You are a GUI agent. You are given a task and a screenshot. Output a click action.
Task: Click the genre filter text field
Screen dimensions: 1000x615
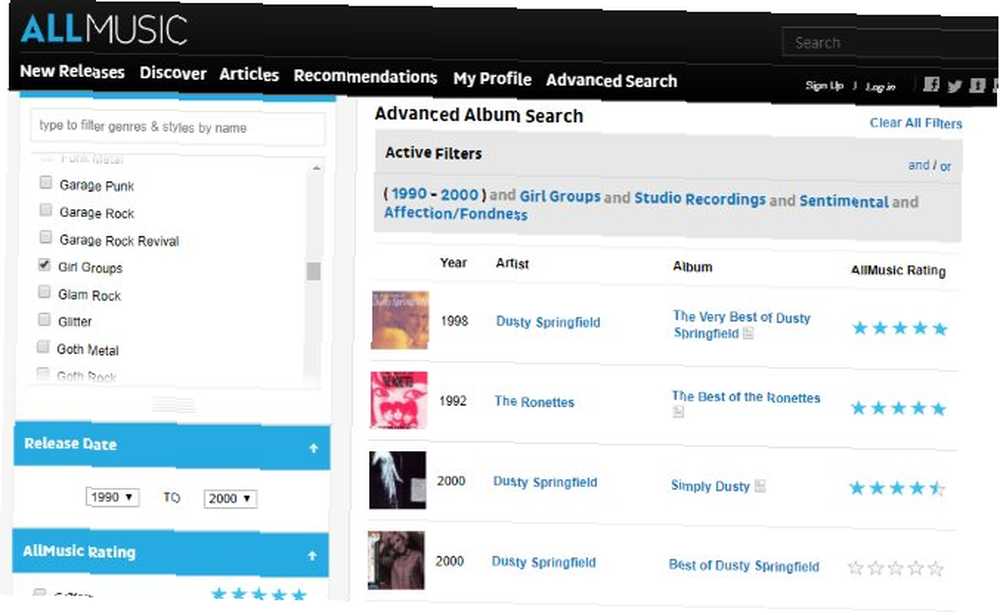coord(178,128)
